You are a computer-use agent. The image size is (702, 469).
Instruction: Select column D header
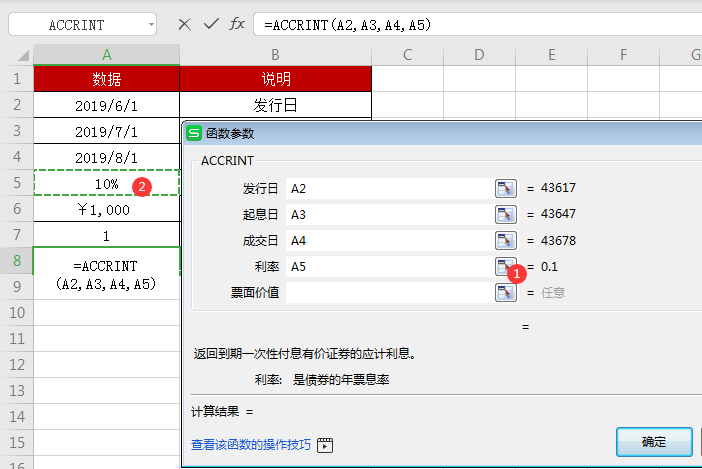click(479, 54)
